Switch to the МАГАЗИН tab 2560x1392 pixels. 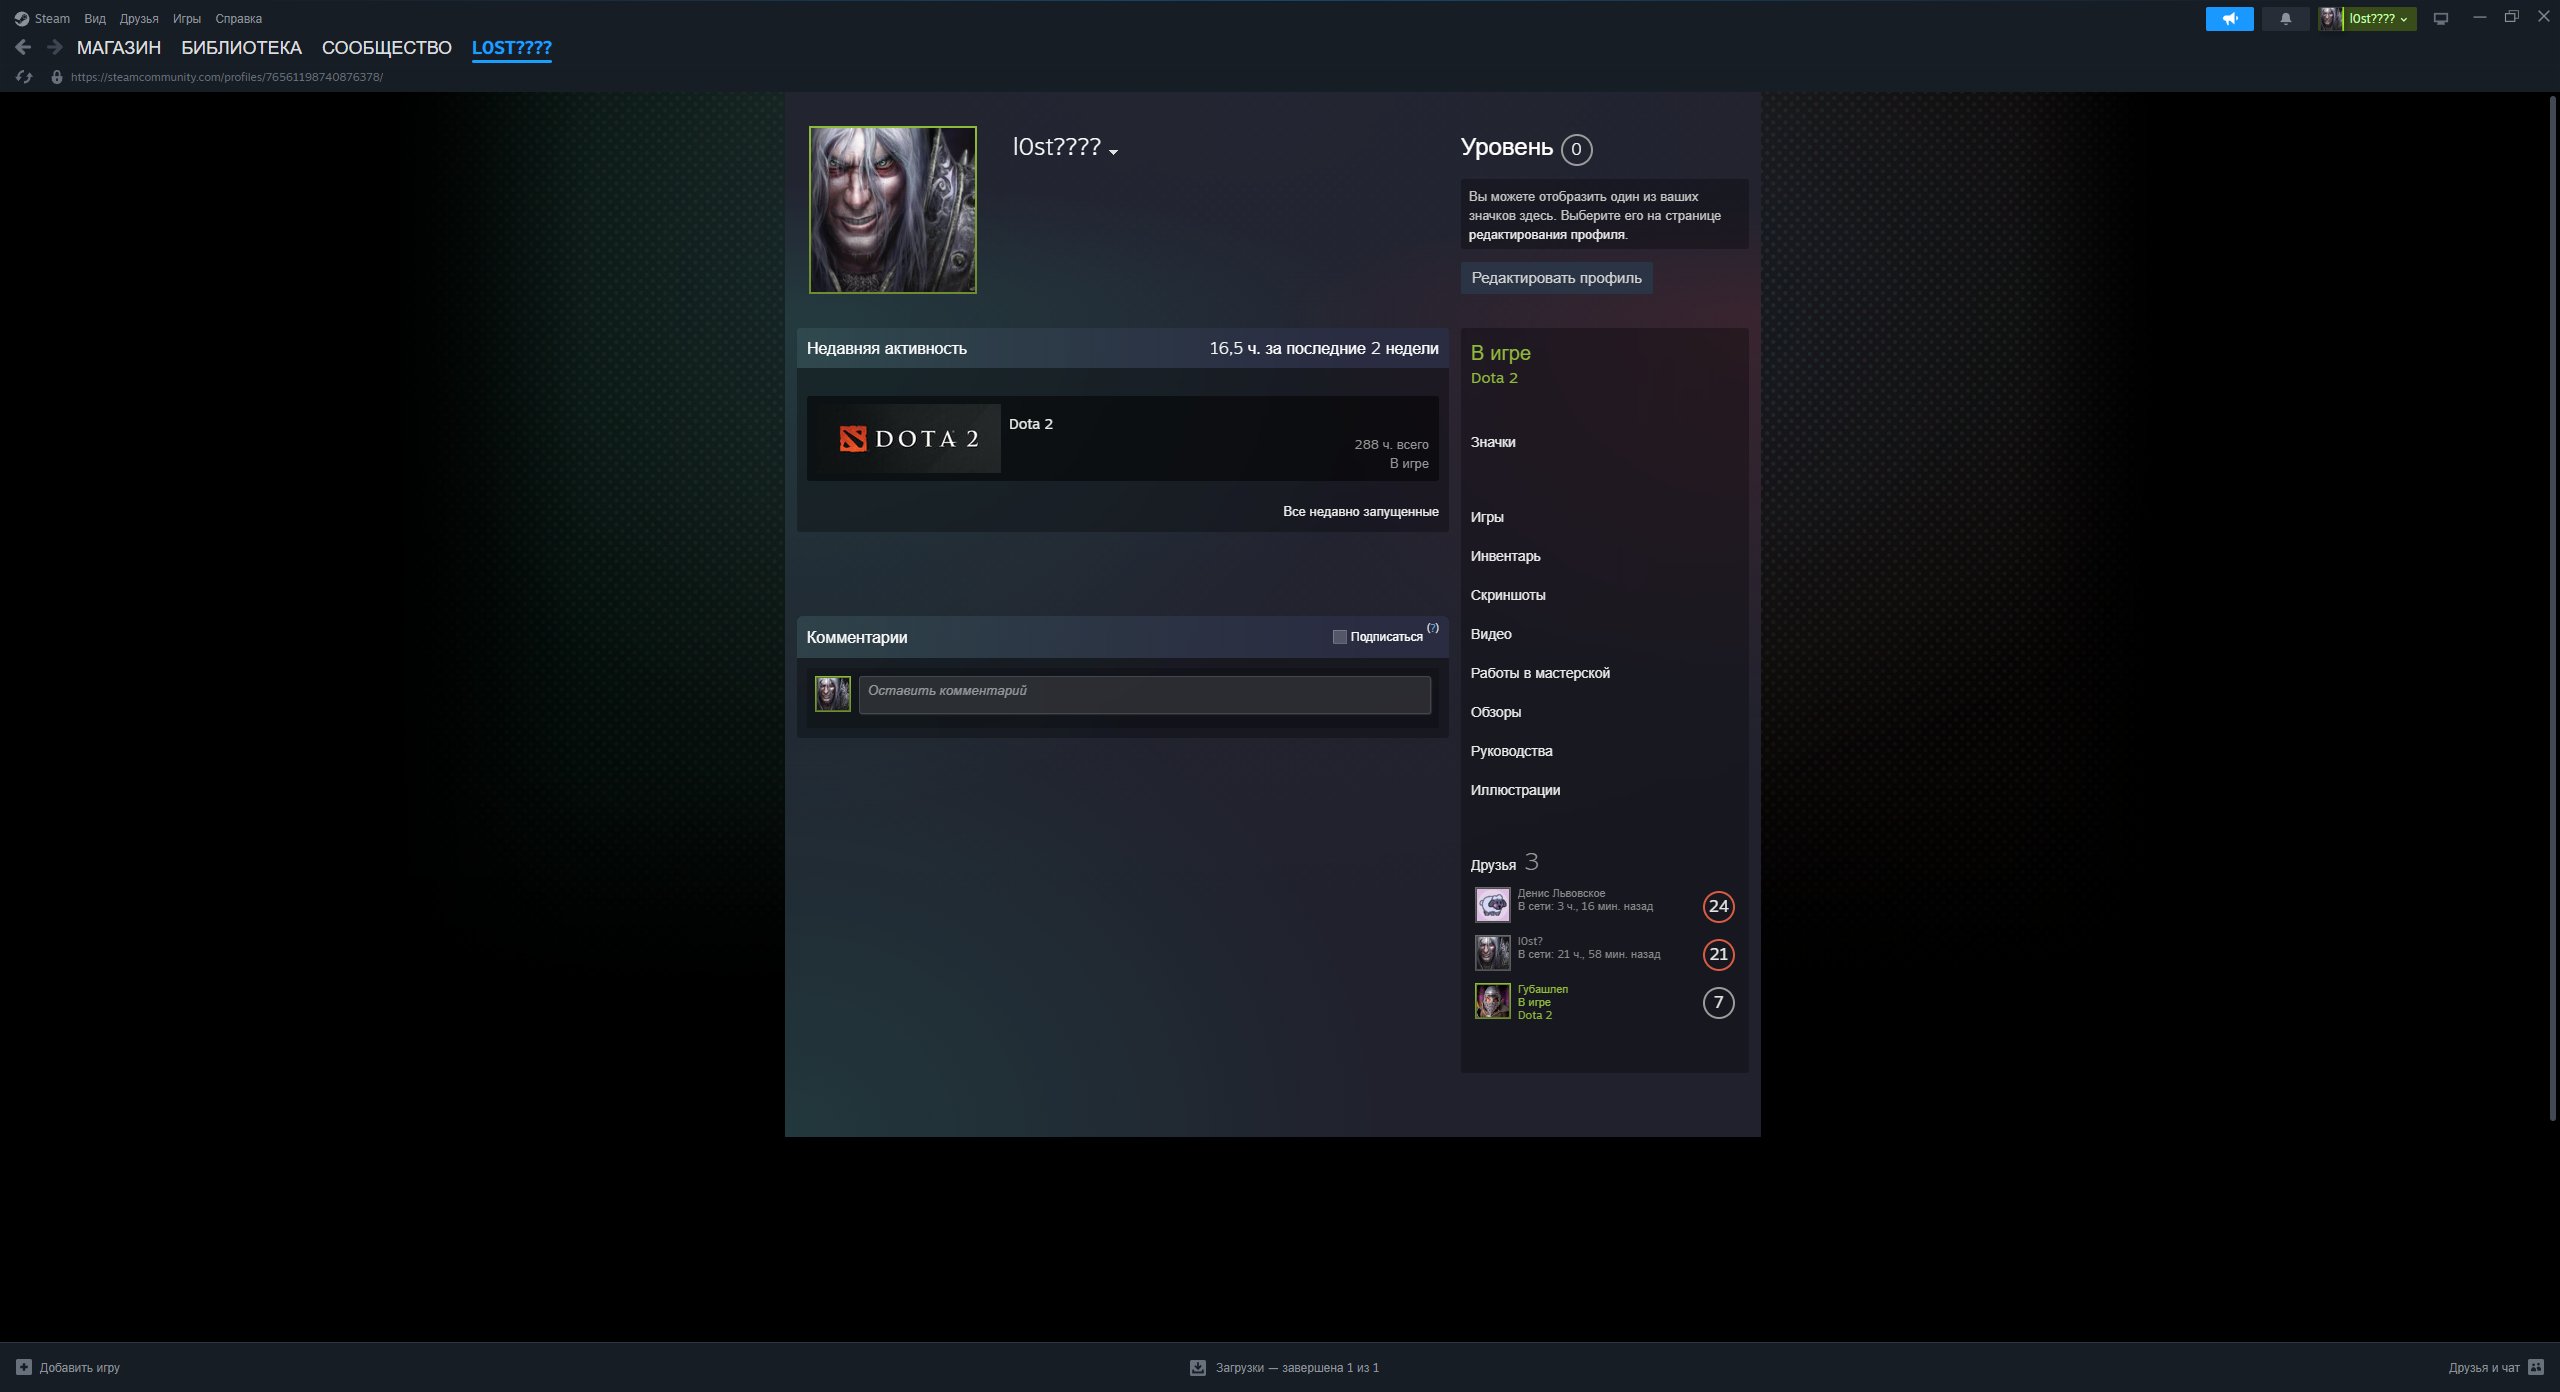119,48
